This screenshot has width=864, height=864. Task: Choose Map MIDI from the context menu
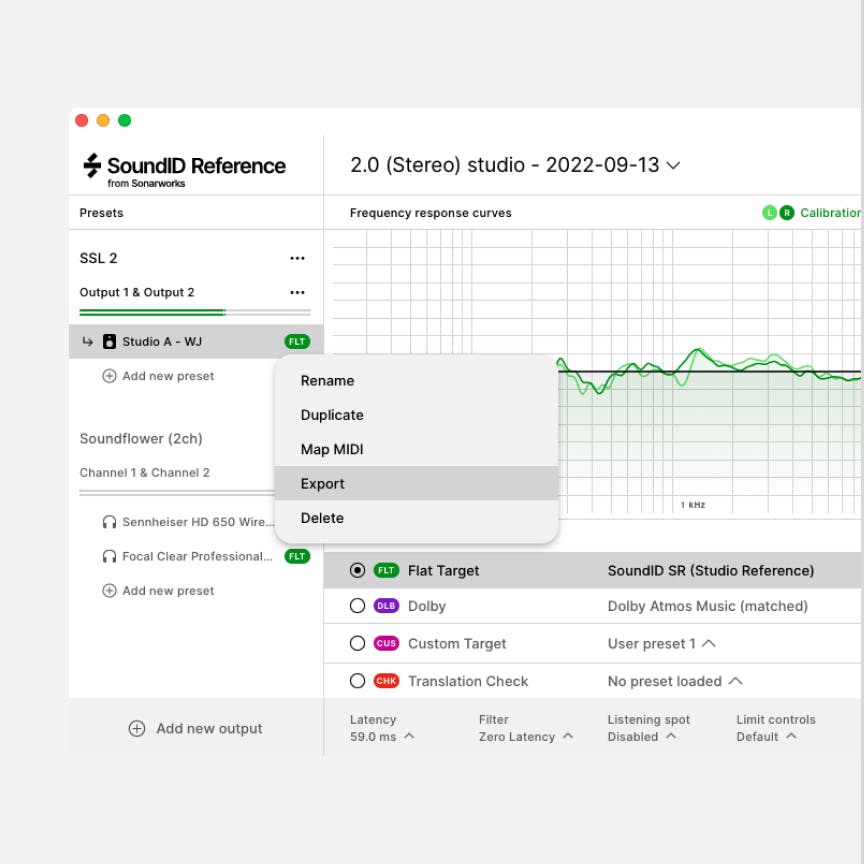[x=417, y=449]
